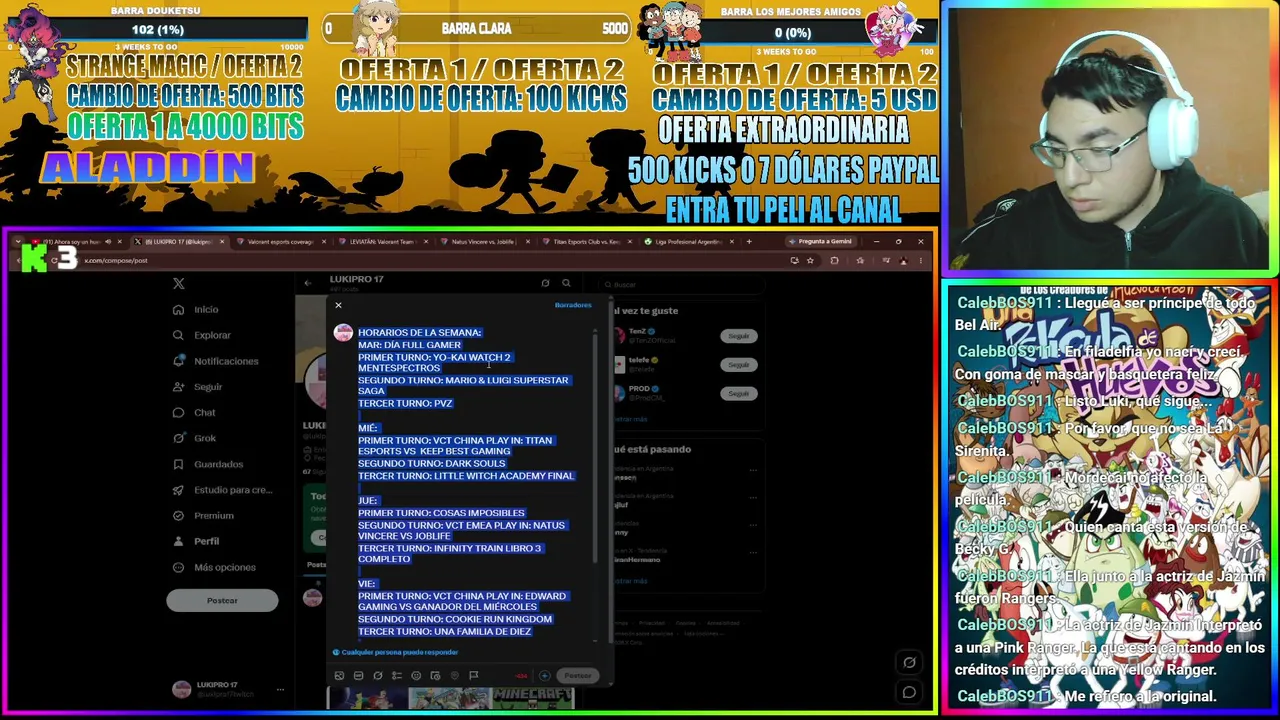This screenshot has width=1280, height=720.
Task: Open Premium in the X sidebar
Action: pos(203,516)
